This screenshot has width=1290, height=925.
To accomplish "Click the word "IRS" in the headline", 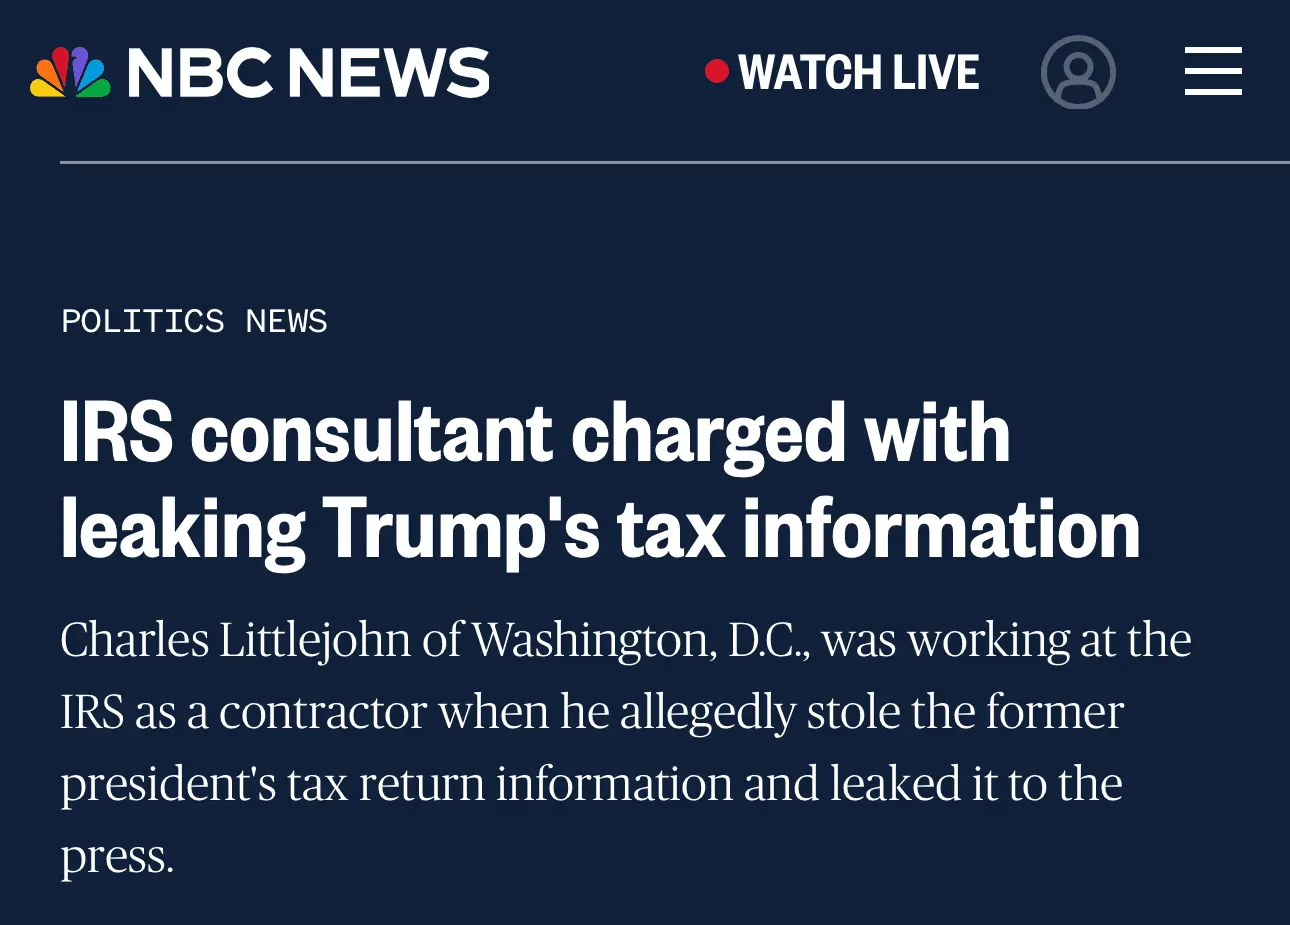I will [x=117, y=435].
